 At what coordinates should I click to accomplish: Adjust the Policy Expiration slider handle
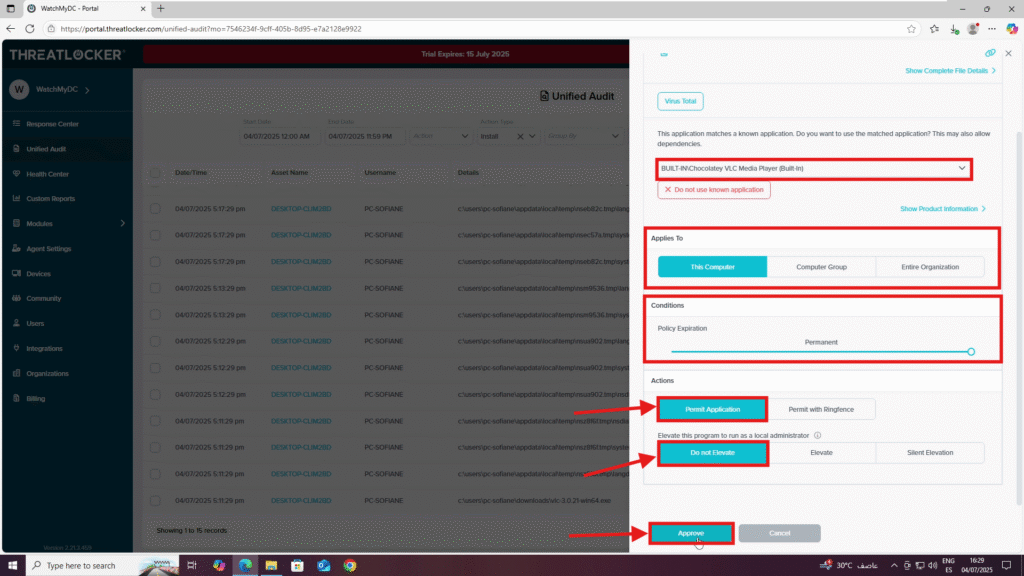(971, 352)
